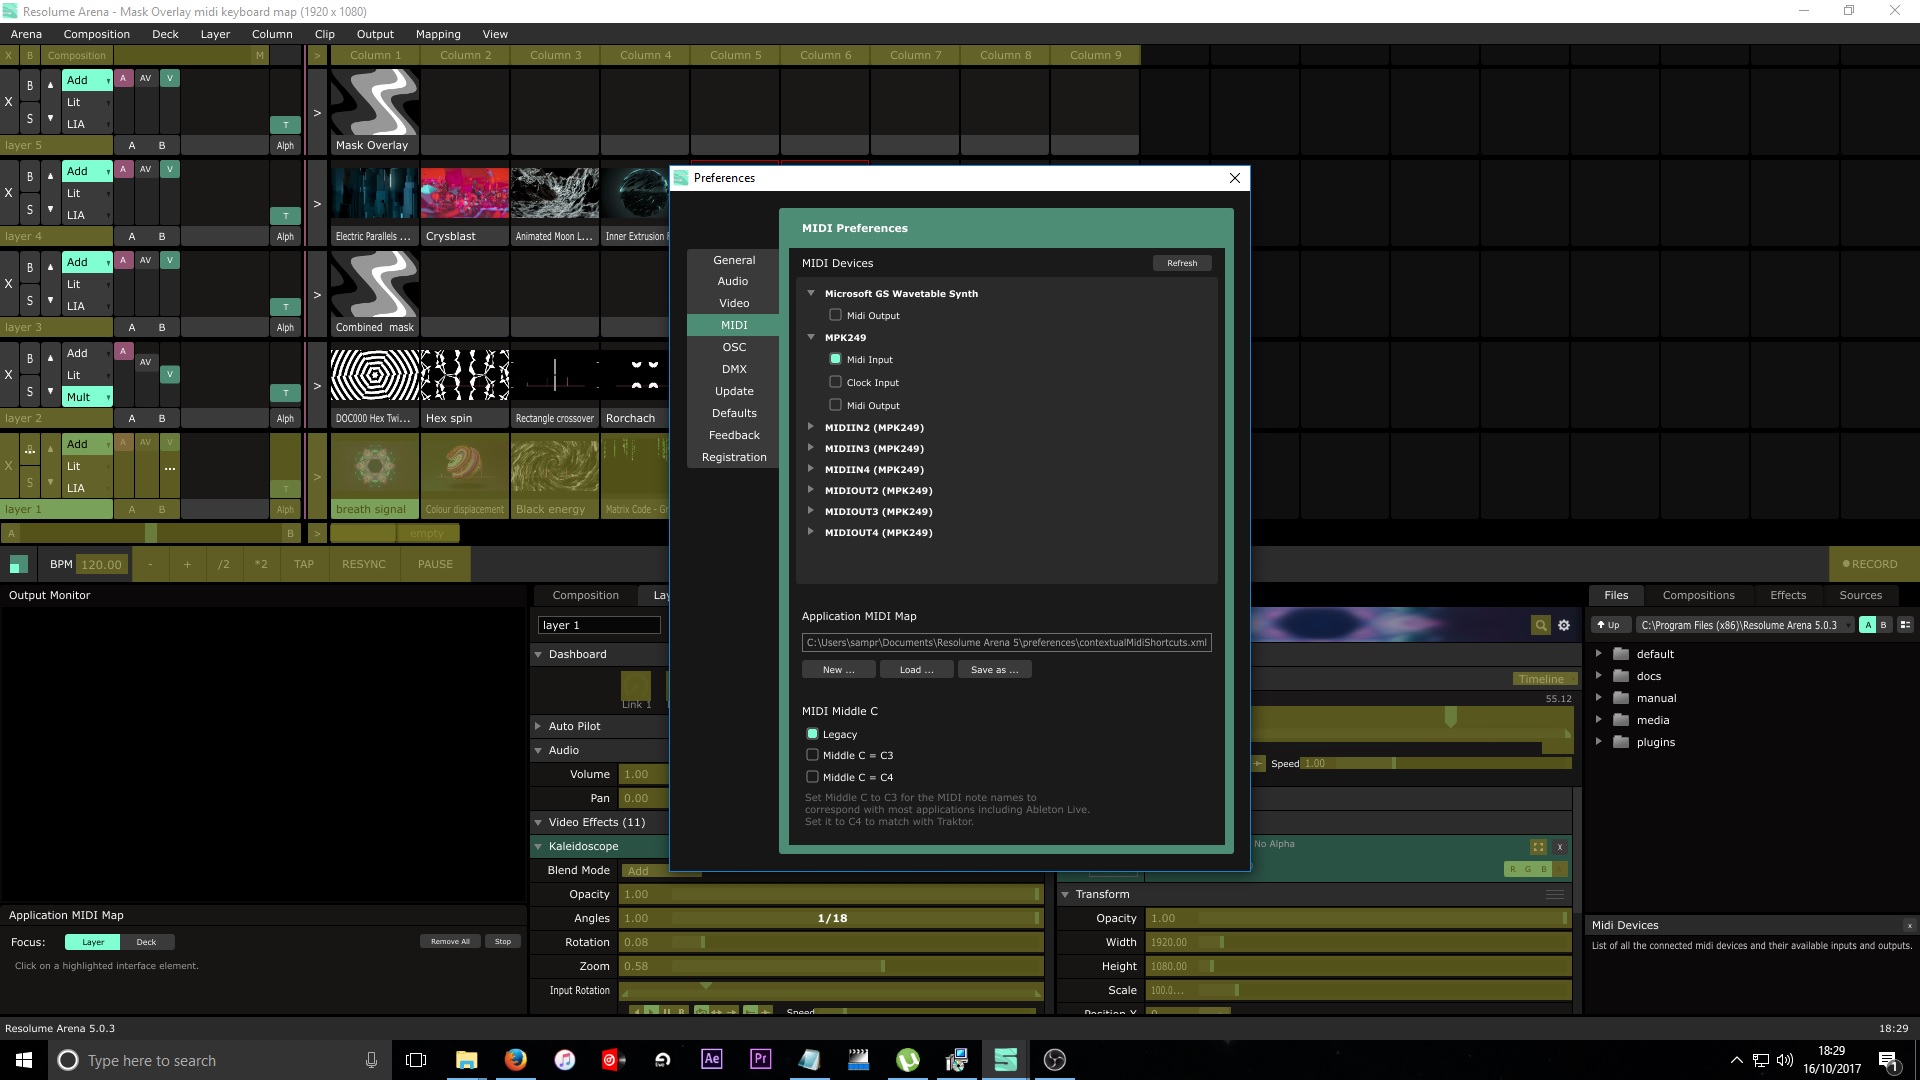Click the Up folder arrow button
The image size is (1920, 1080).
[1608, 625]
